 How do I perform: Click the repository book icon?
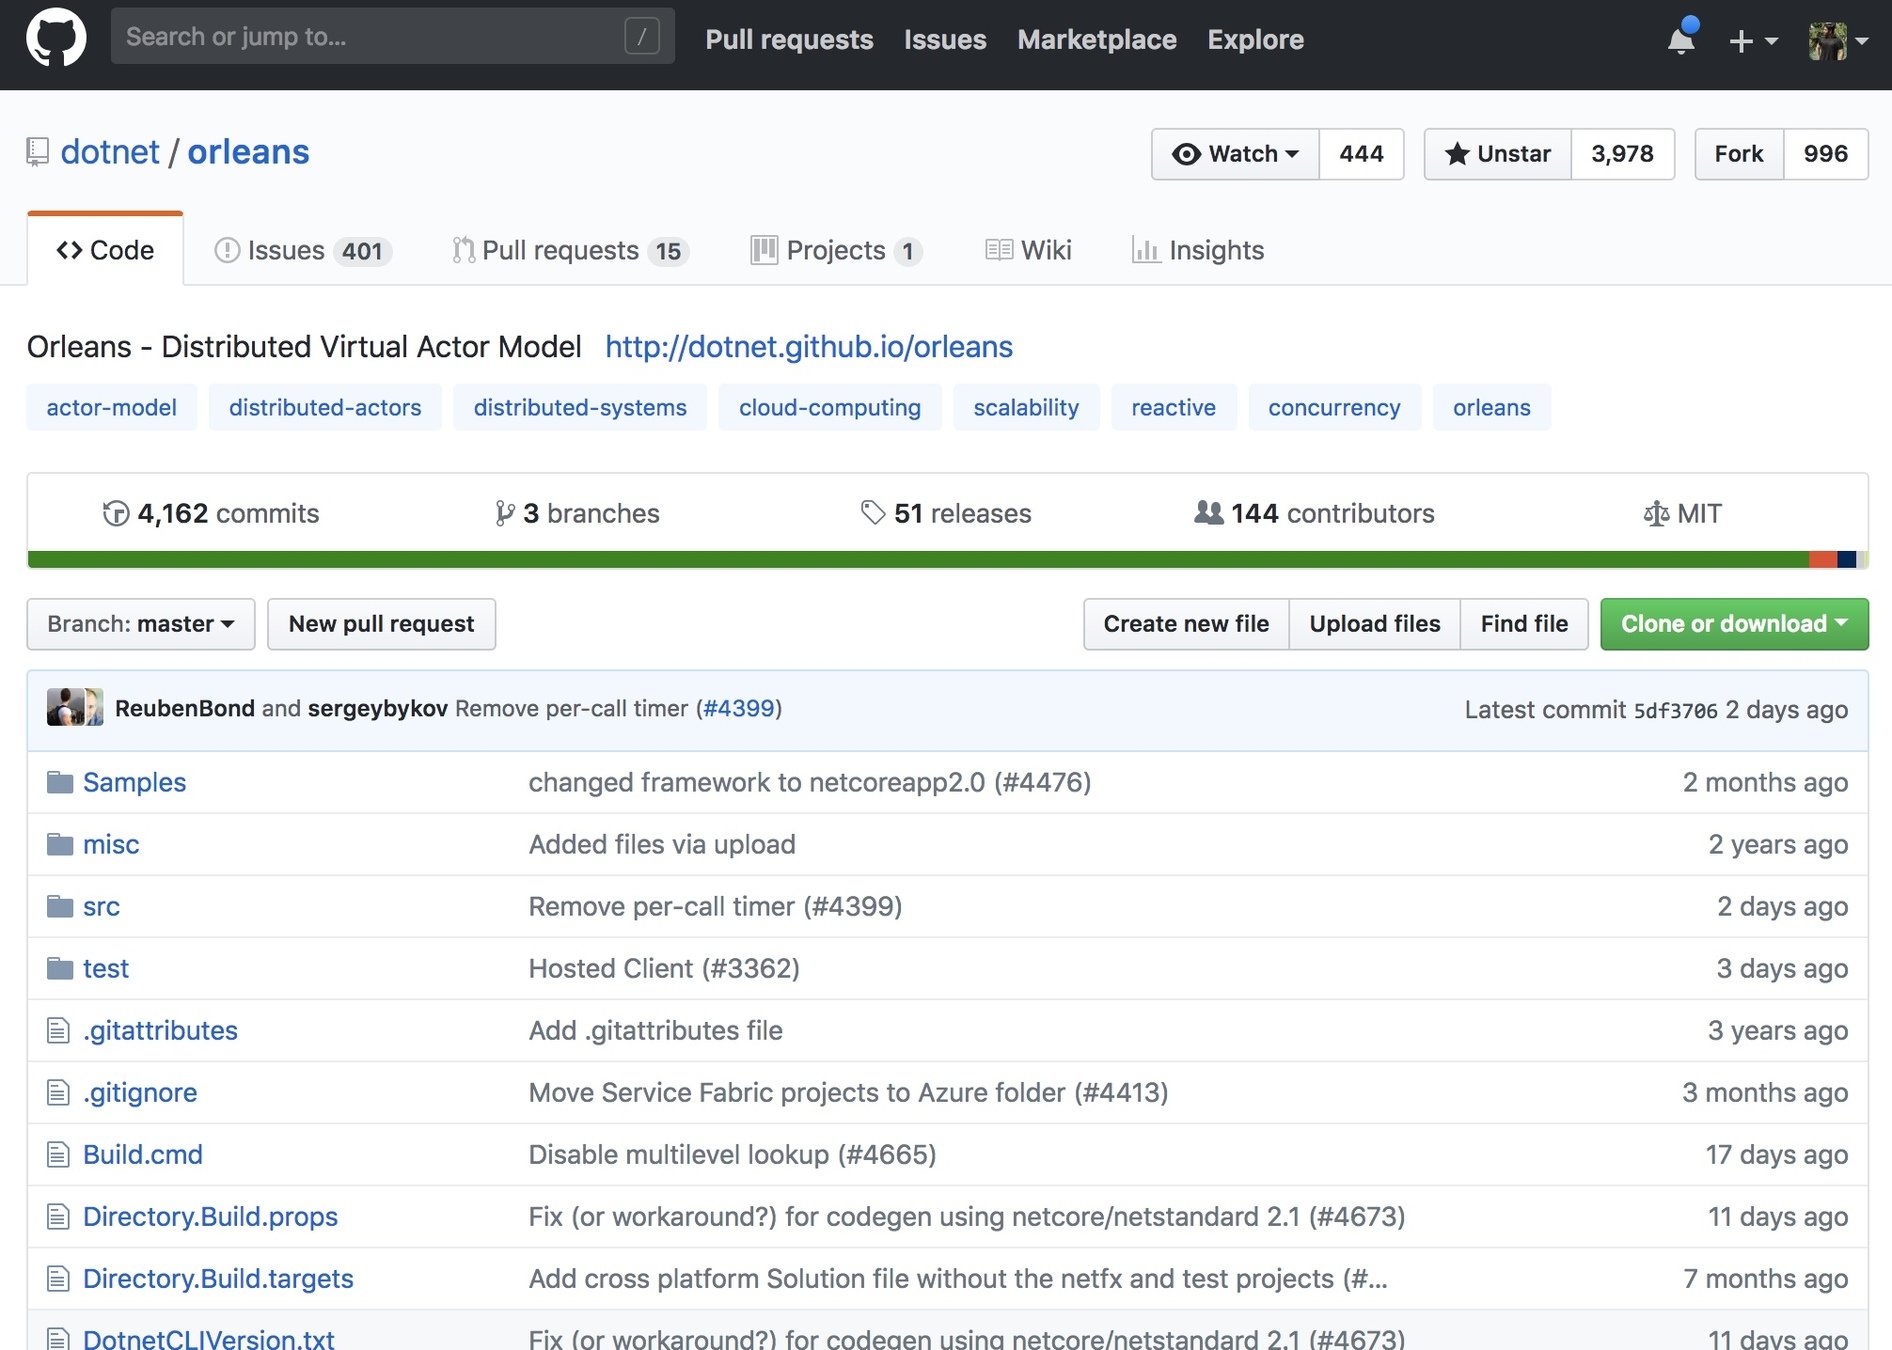click(37, 152)
